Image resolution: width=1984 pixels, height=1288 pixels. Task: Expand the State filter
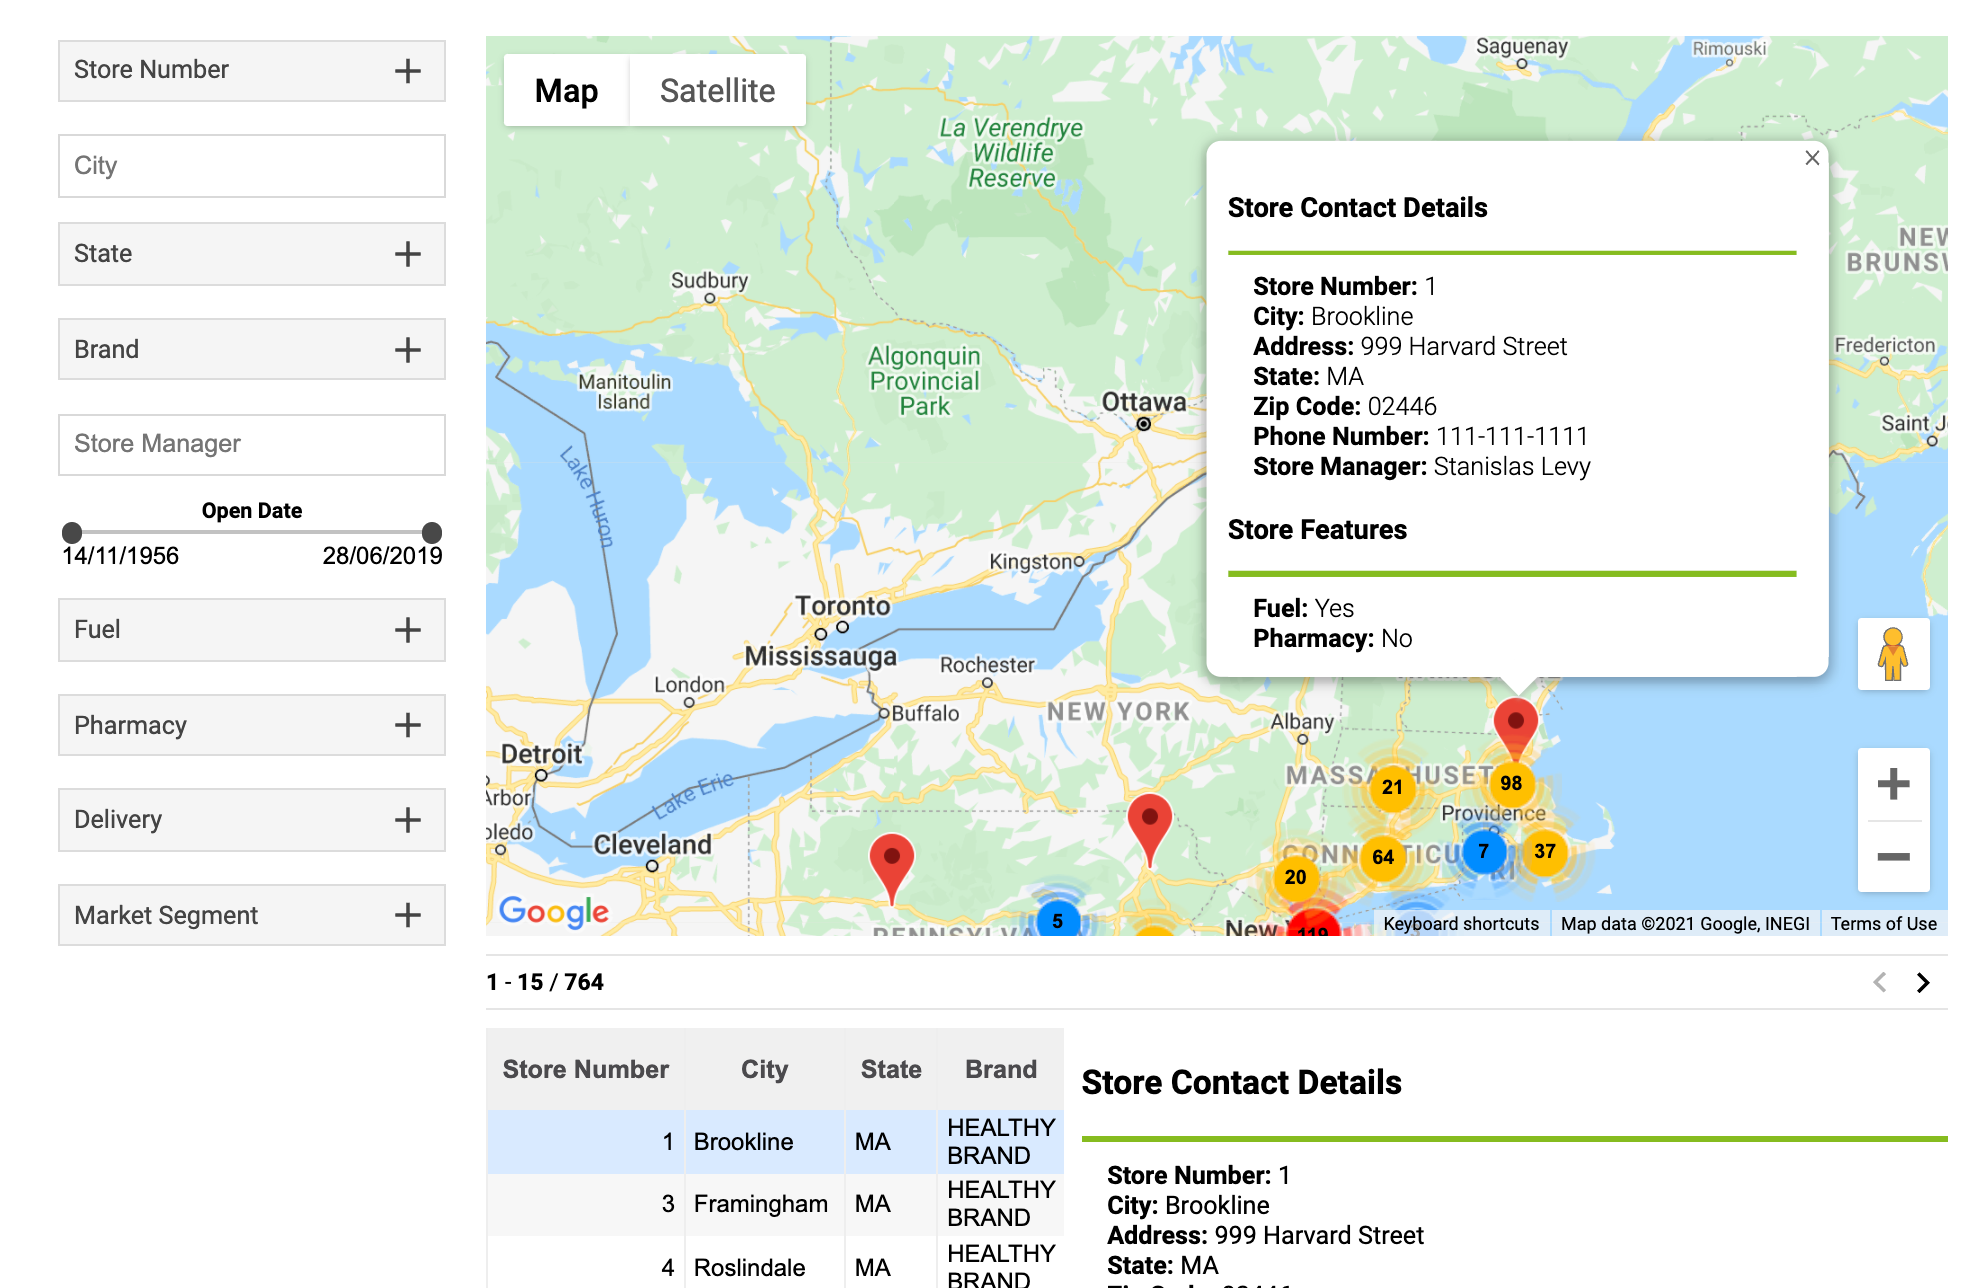point(252,254)
